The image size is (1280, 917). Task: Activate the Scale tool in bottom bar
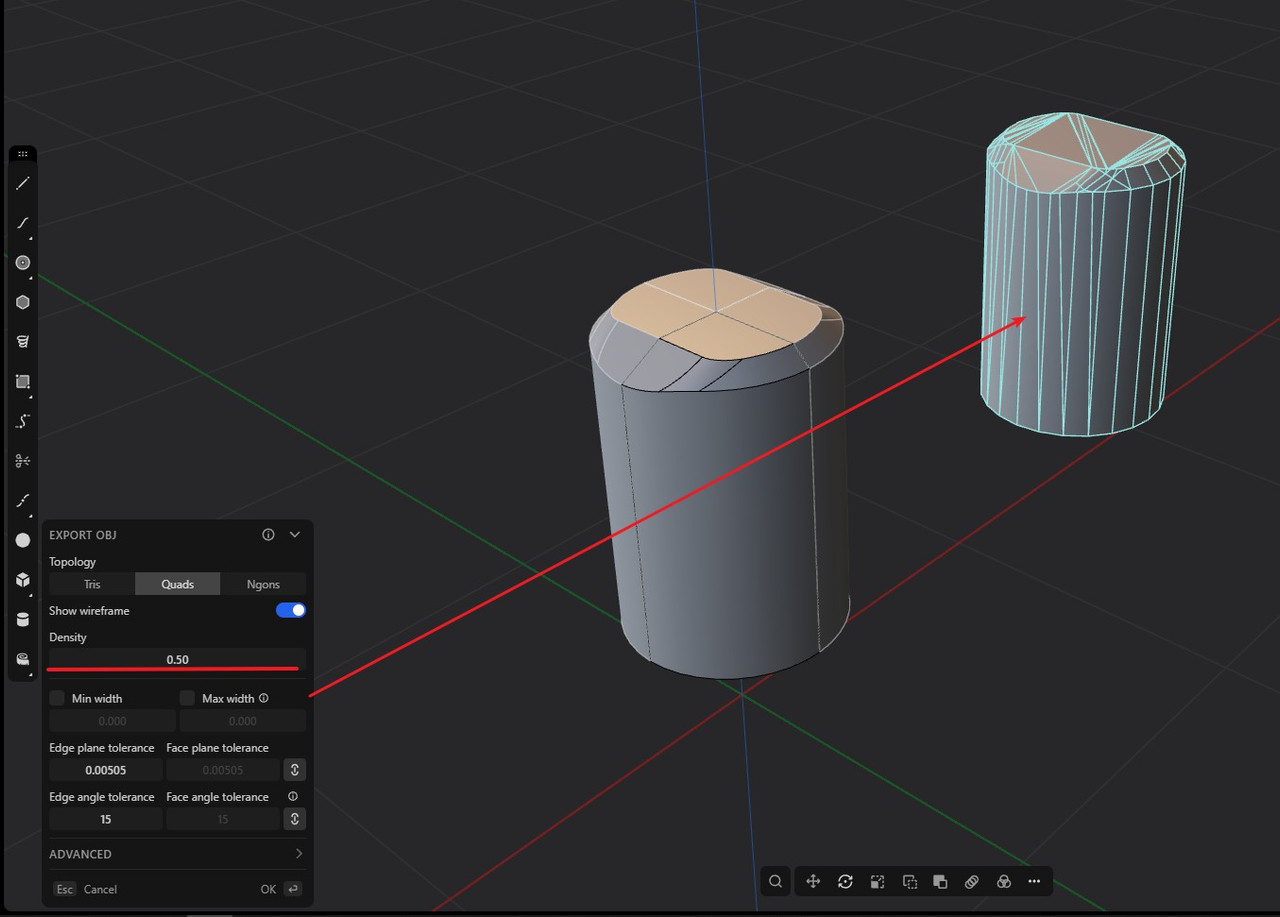point(877,881)
